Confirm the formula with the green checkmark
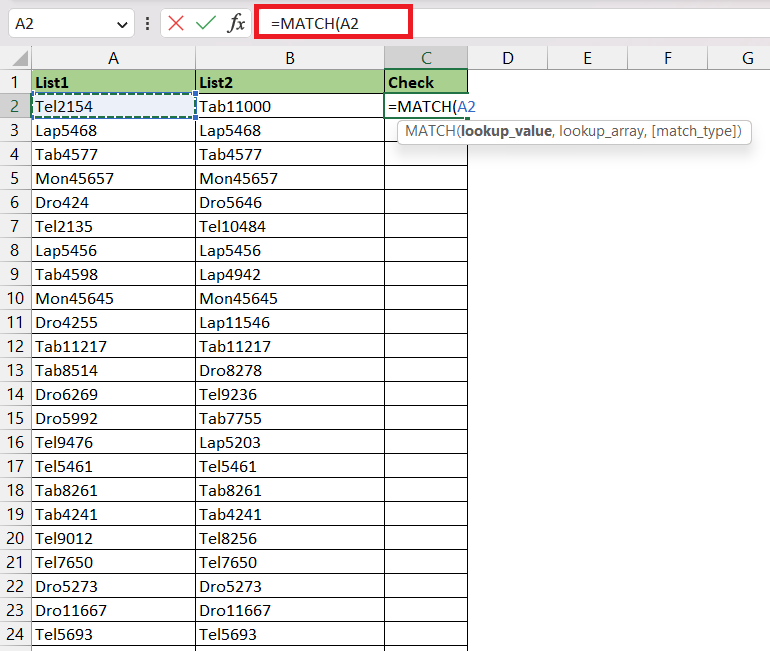Image resolution: width=770 pixels, height=651 pixels. tap(206, 23)
